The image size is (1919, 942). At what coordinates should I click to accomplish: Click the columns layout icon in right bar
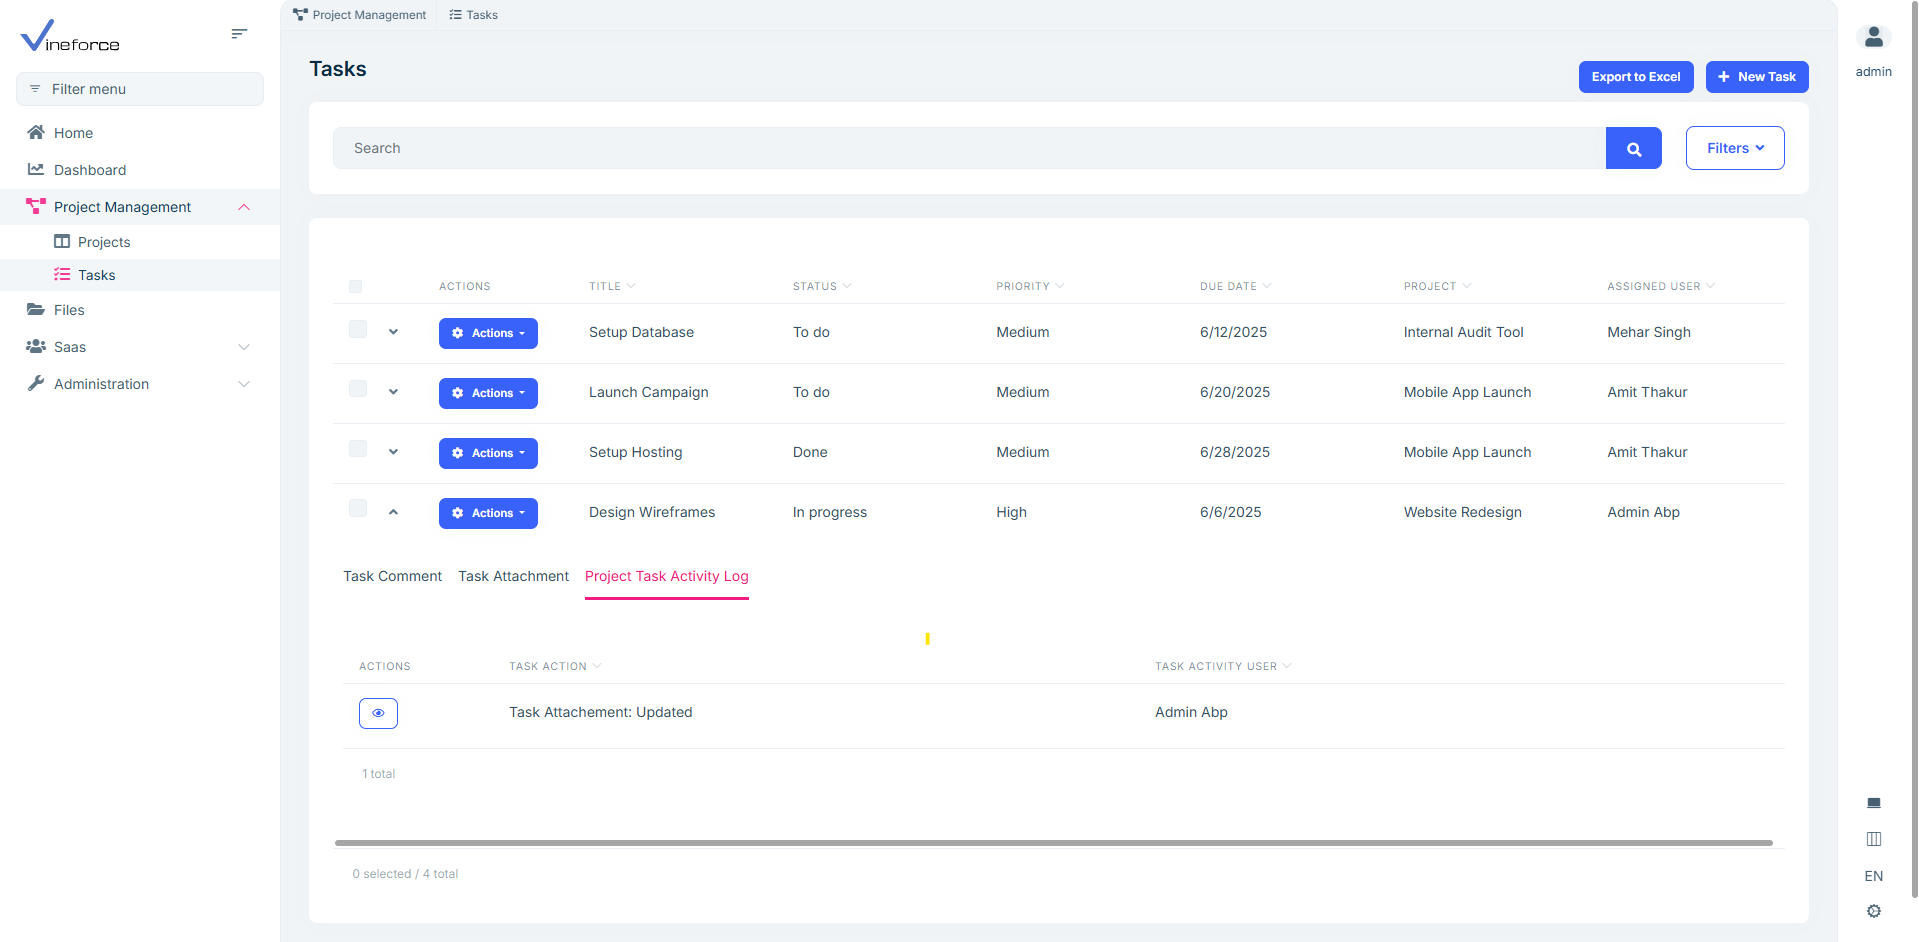pos(1873,839)
